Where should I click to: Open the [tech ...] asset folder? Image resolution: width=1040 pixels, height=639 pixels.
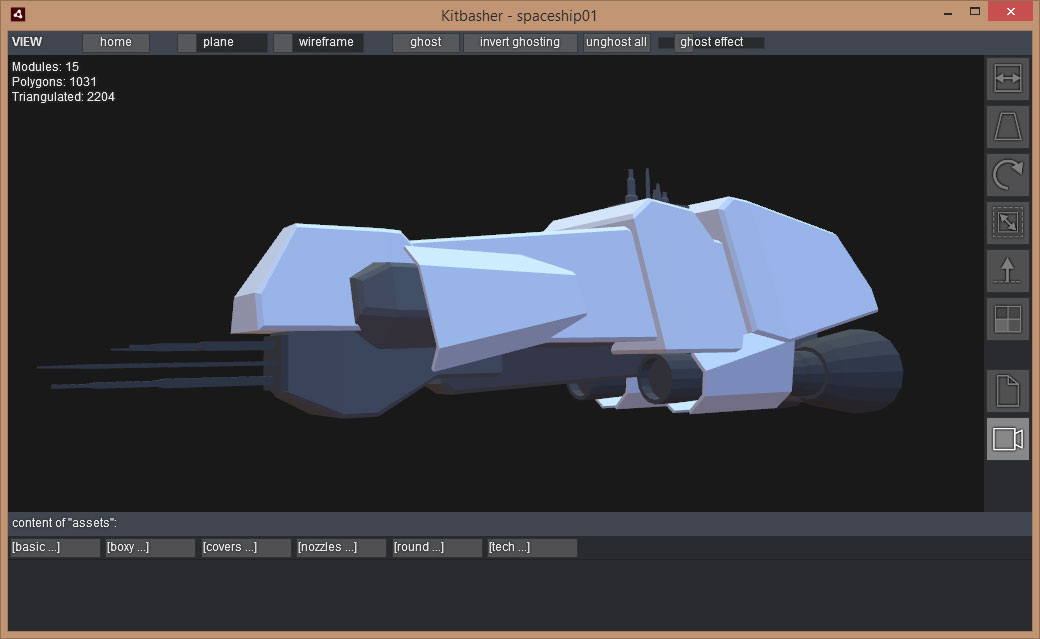pos(532,548)
